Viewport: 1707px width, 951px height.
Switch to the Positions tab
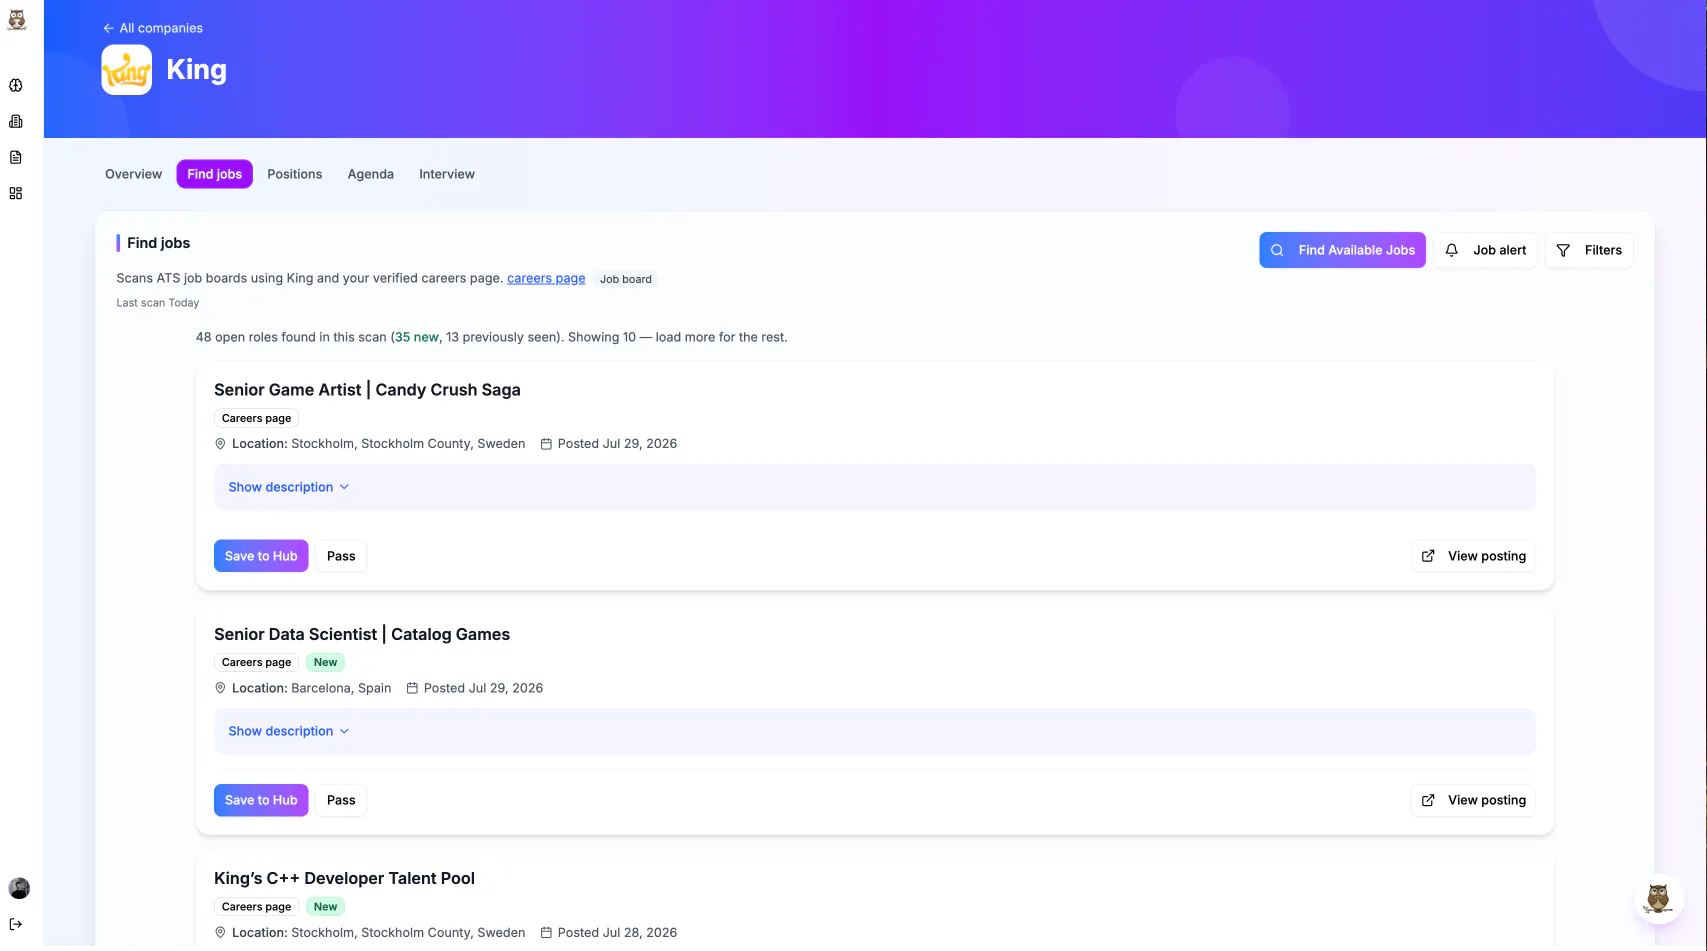(x=295, y=174)
